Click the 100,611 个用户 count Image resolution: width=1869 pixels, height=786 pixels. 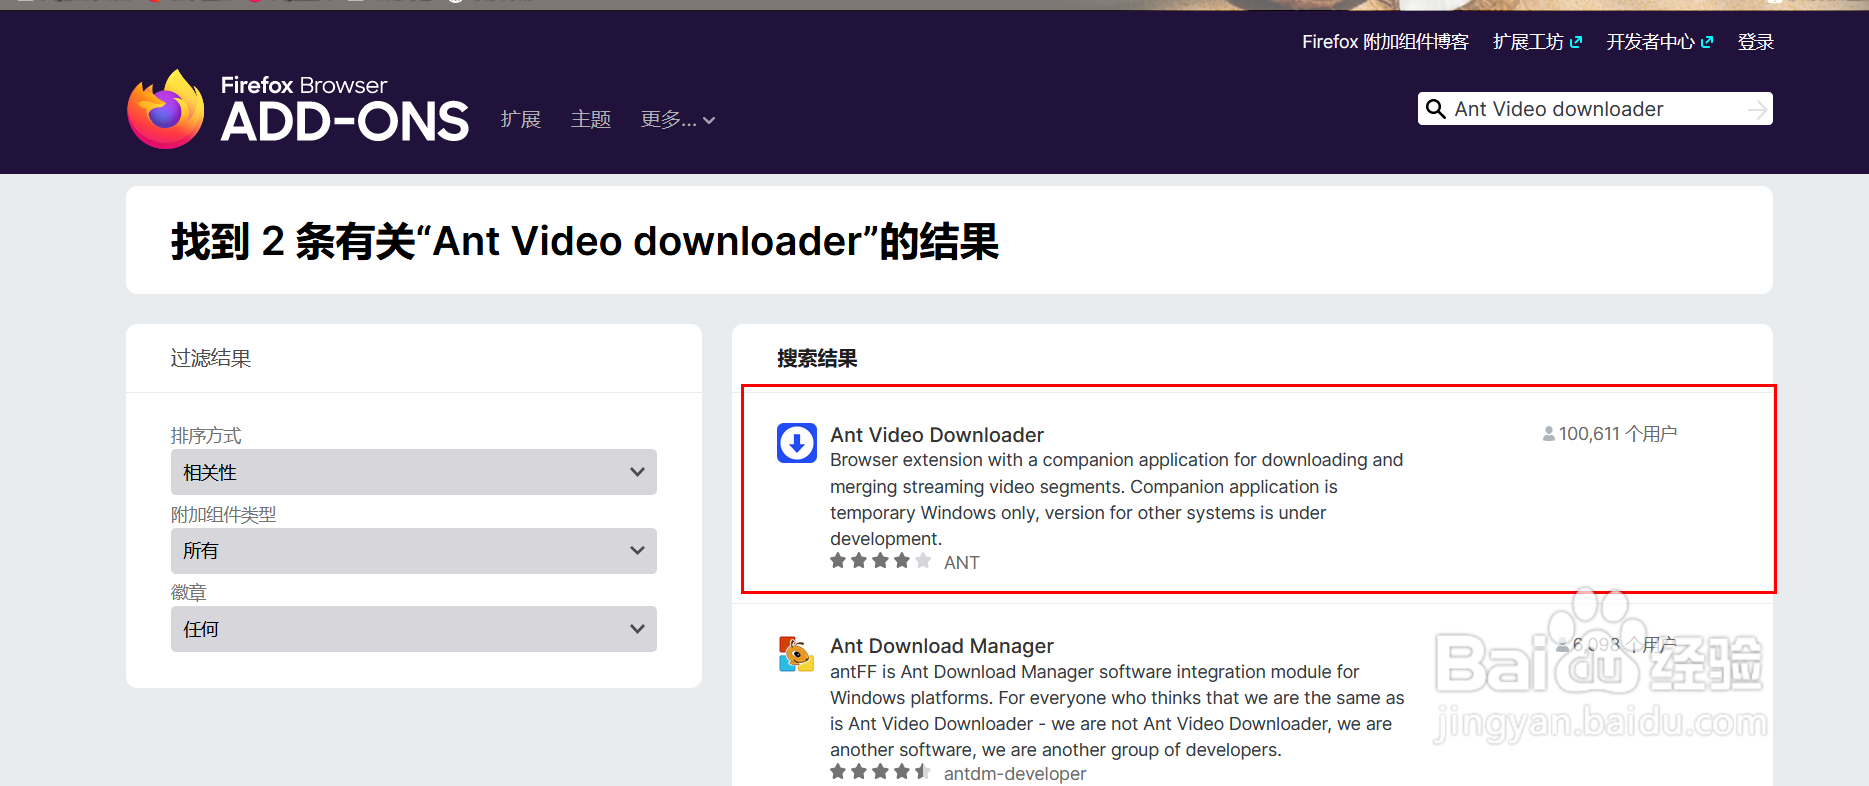(1618, 434)
